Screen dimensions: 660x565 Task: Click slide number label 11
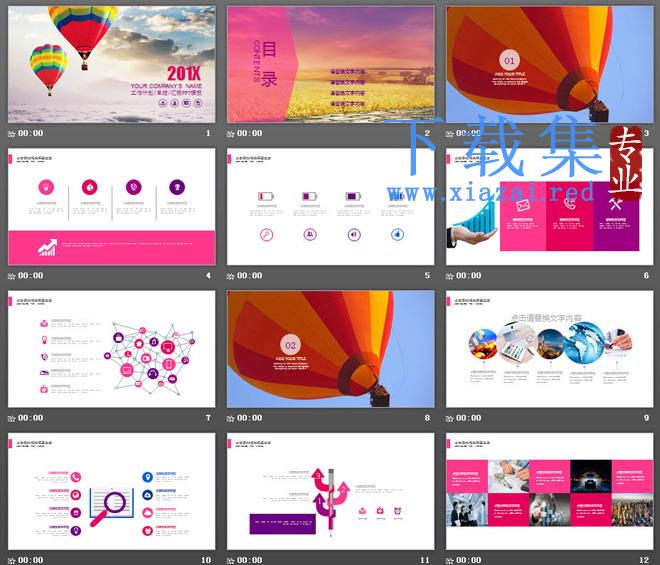tap(425, 560)
